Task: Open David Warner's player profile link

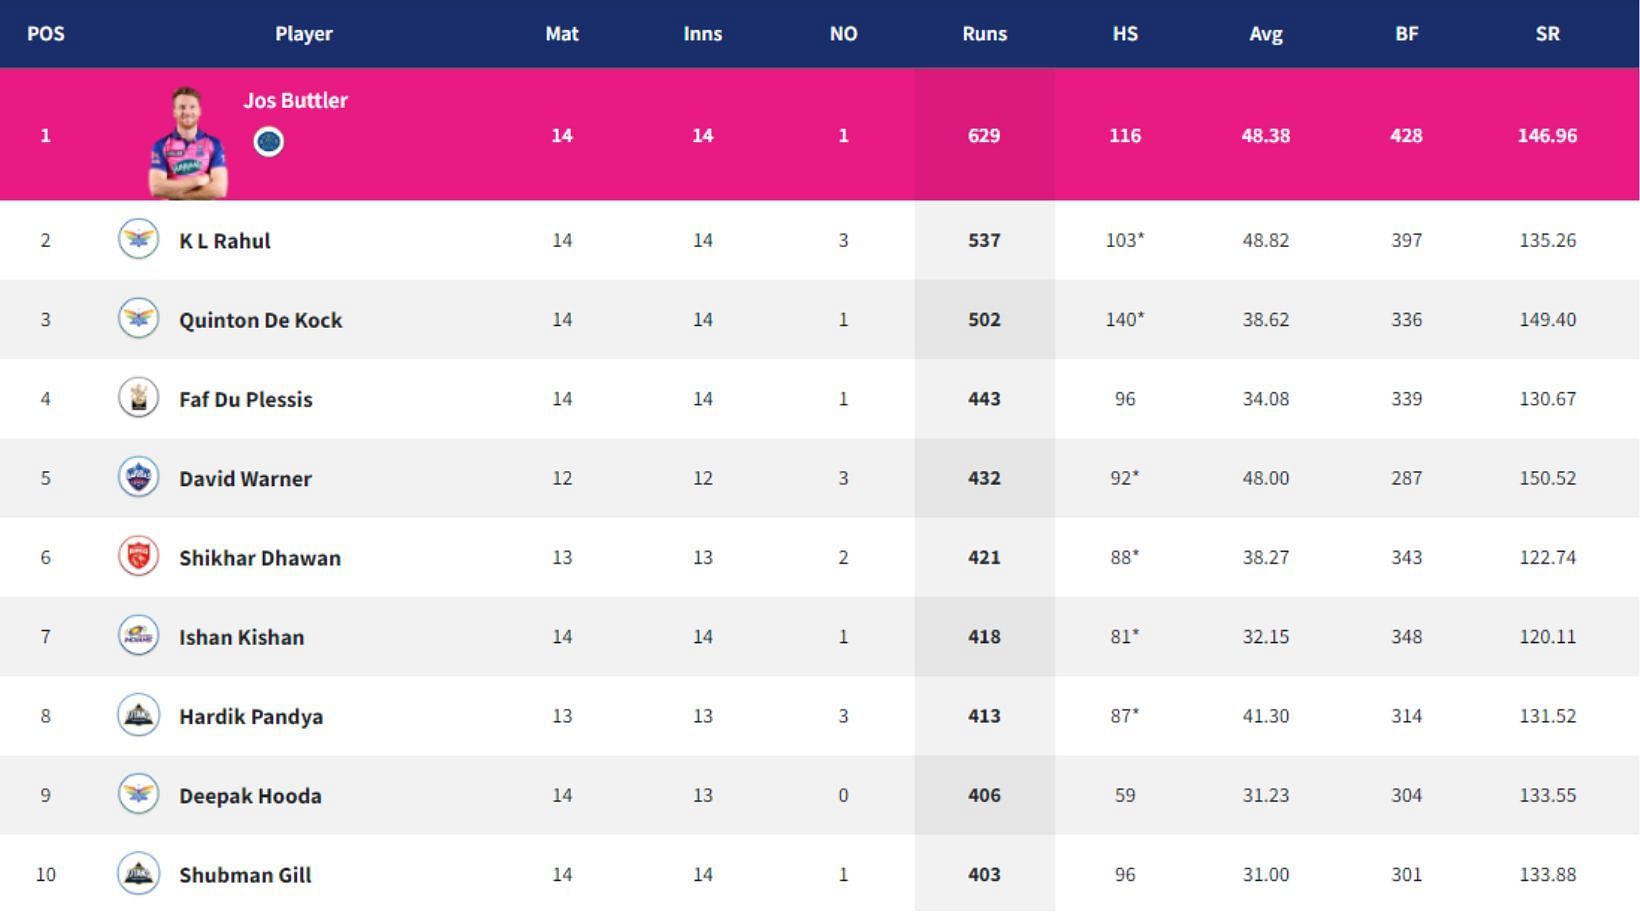Action: point(245,478)
